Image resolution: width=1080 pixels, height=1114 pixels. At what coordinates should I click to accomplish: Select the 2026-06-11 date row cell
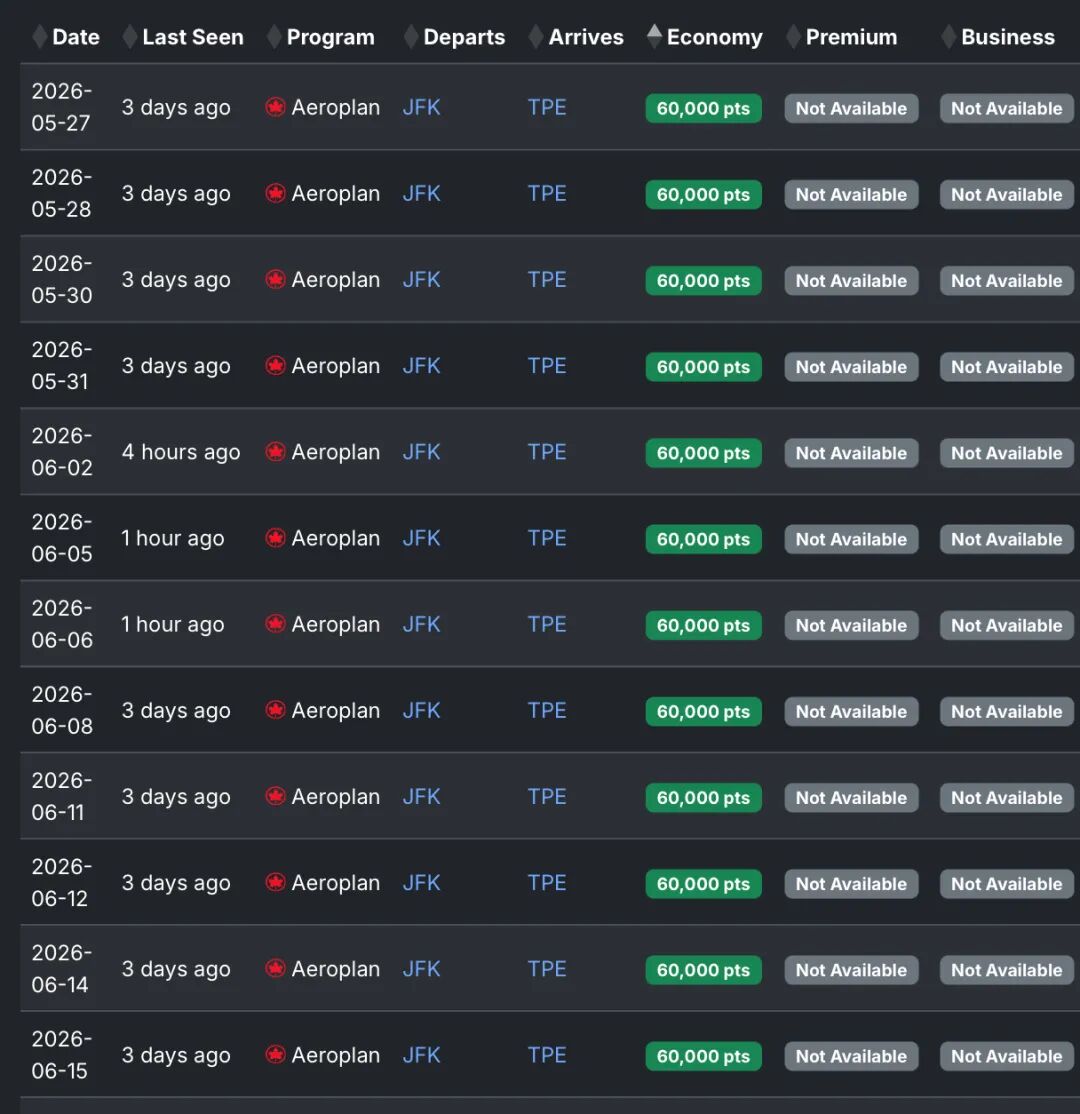[61, 796]
